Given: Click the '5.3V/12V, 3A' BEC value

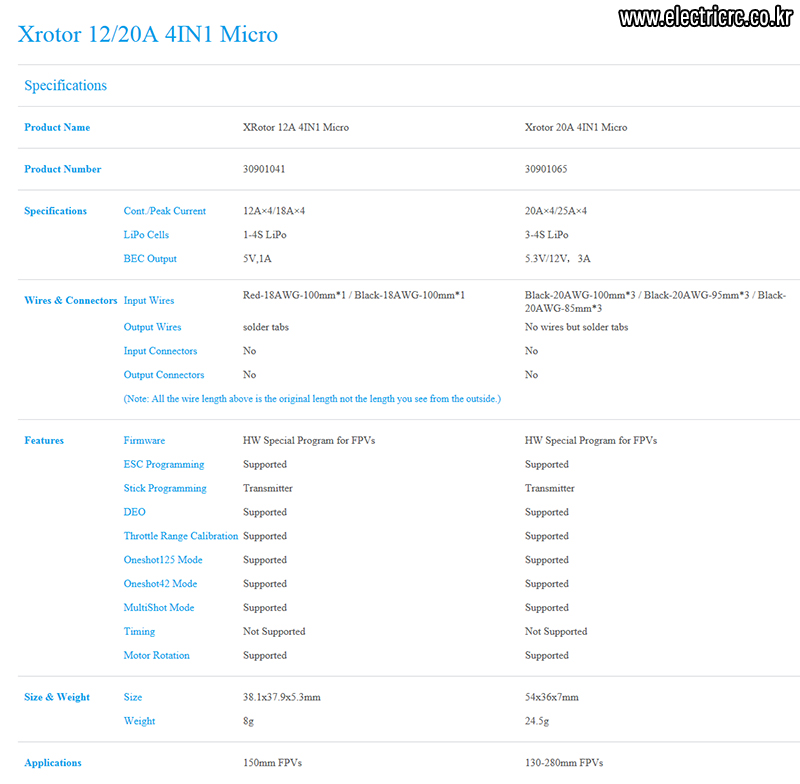Looking at the screenshot, I should coord(558,259).
